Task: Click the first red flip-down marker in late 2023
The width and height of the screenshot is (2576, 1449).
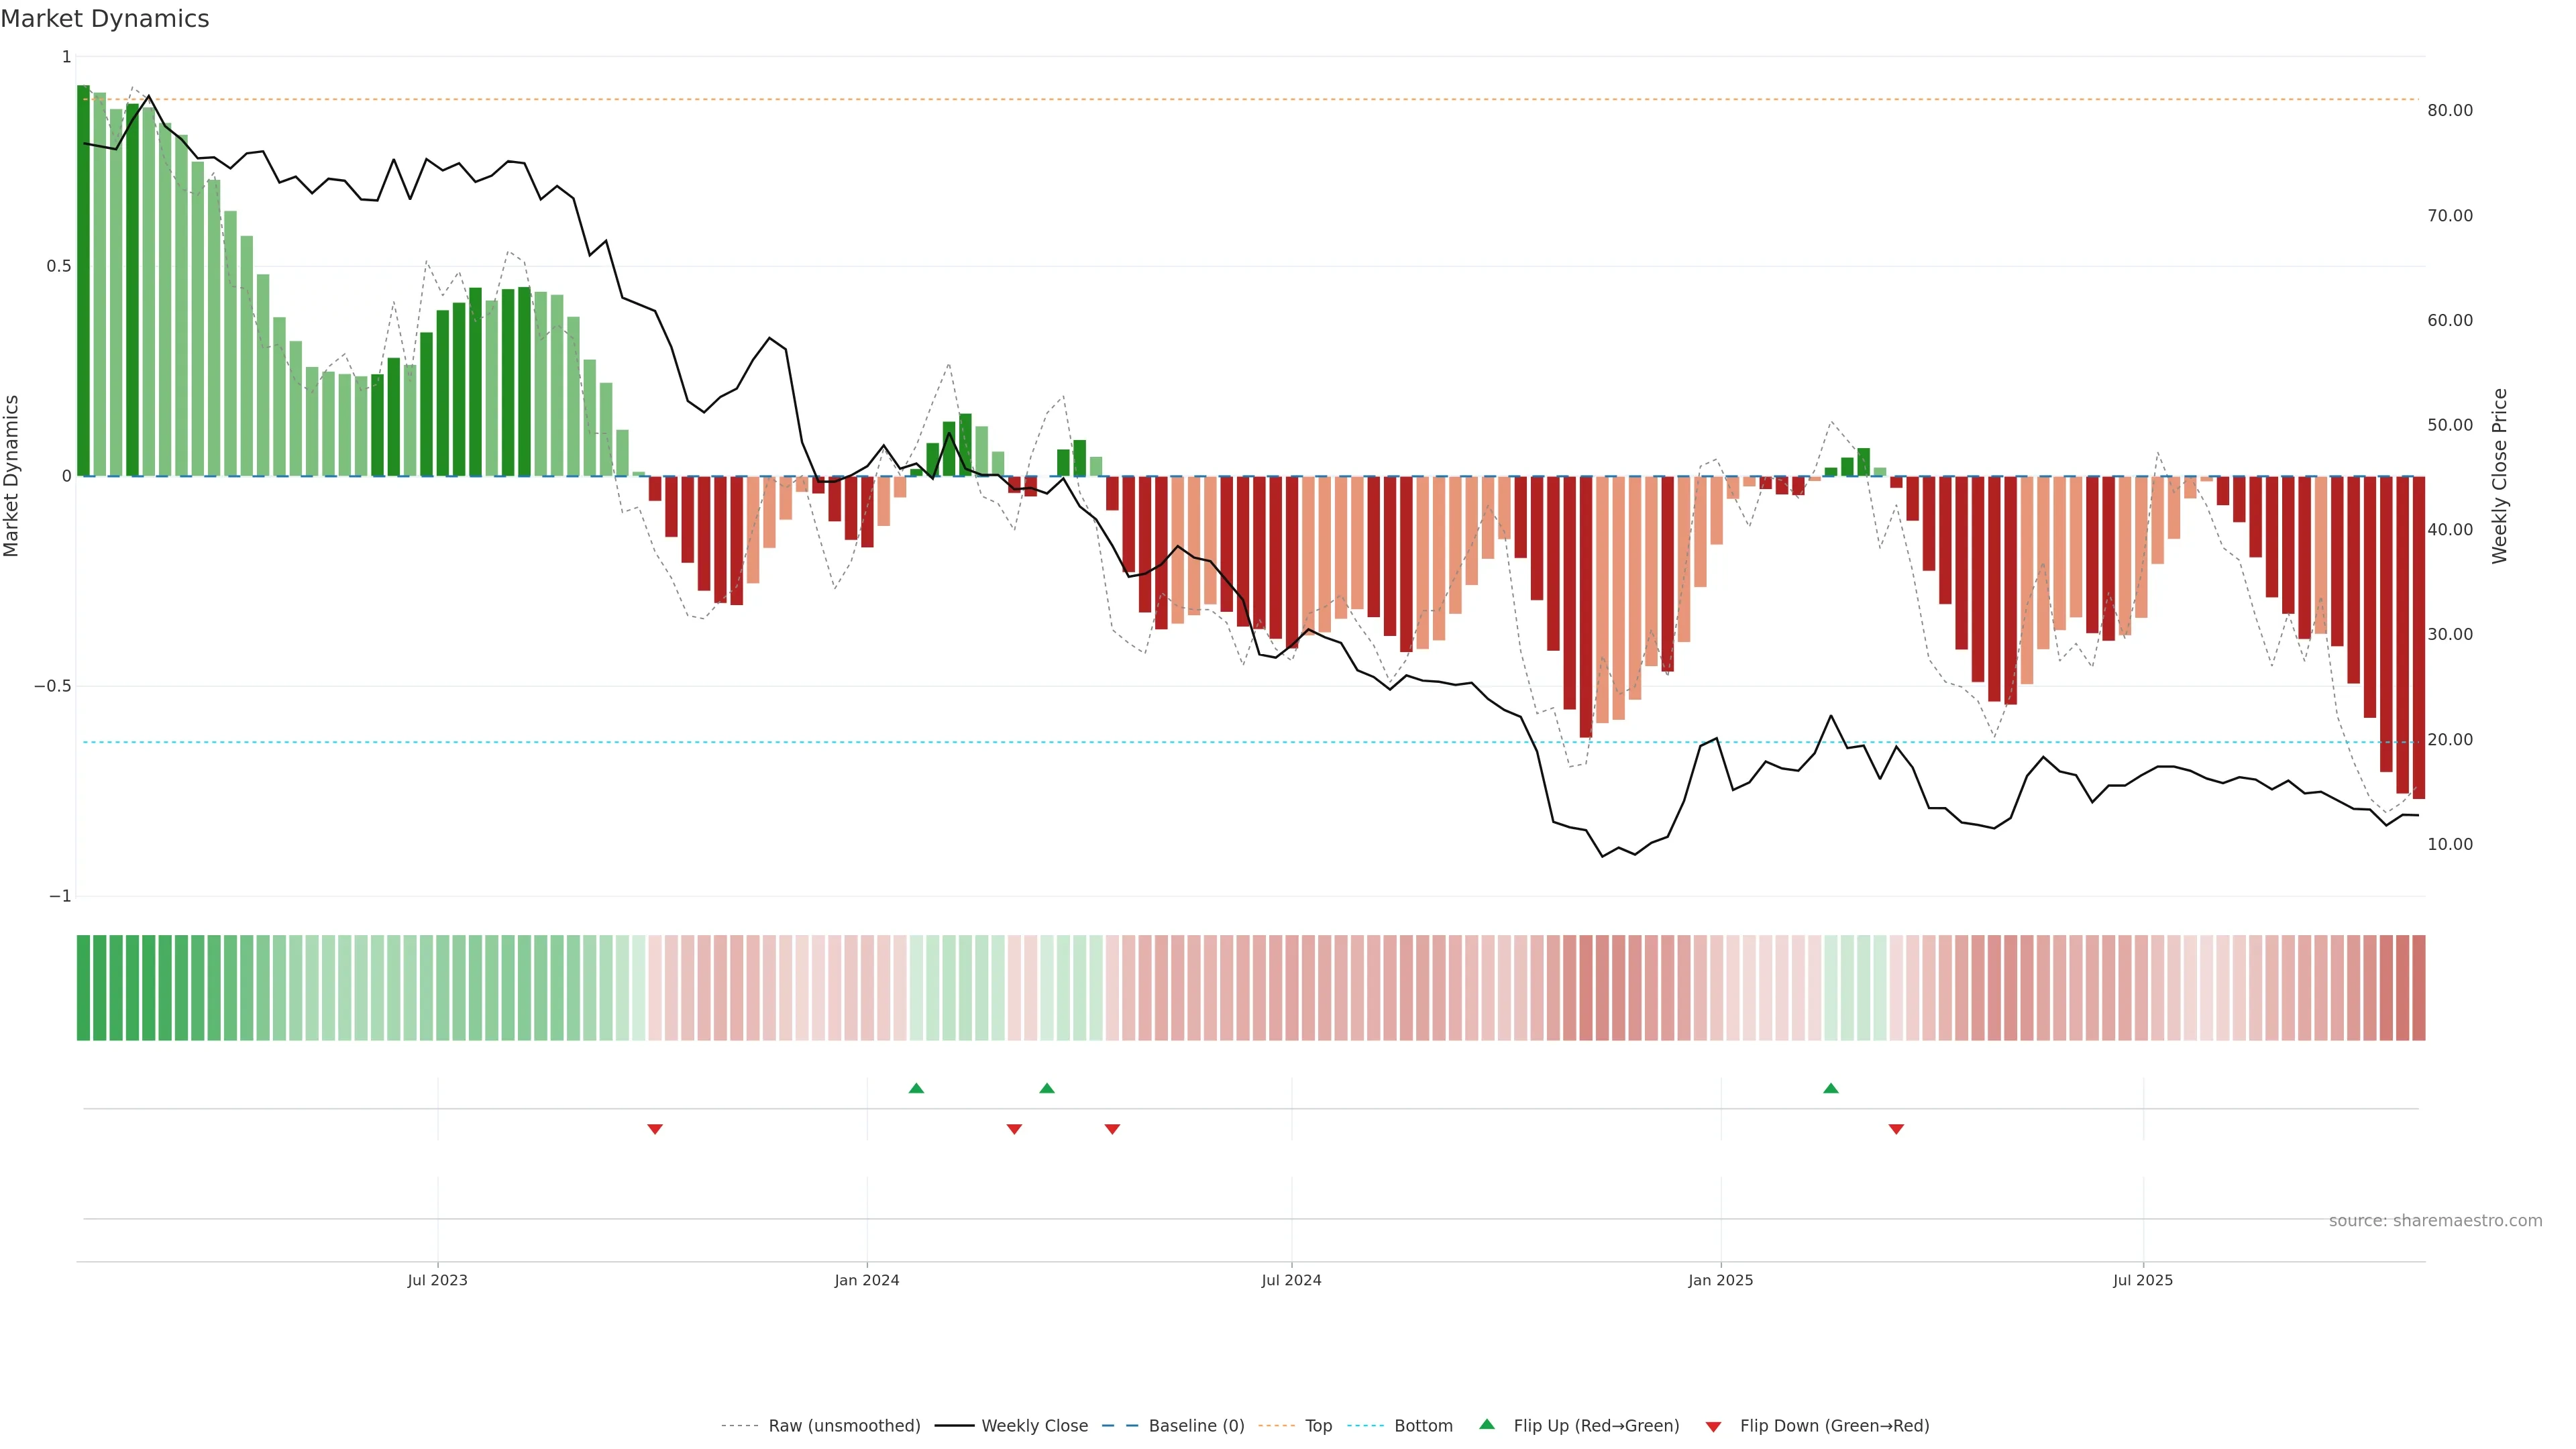Action: [x=655, y=1129]
